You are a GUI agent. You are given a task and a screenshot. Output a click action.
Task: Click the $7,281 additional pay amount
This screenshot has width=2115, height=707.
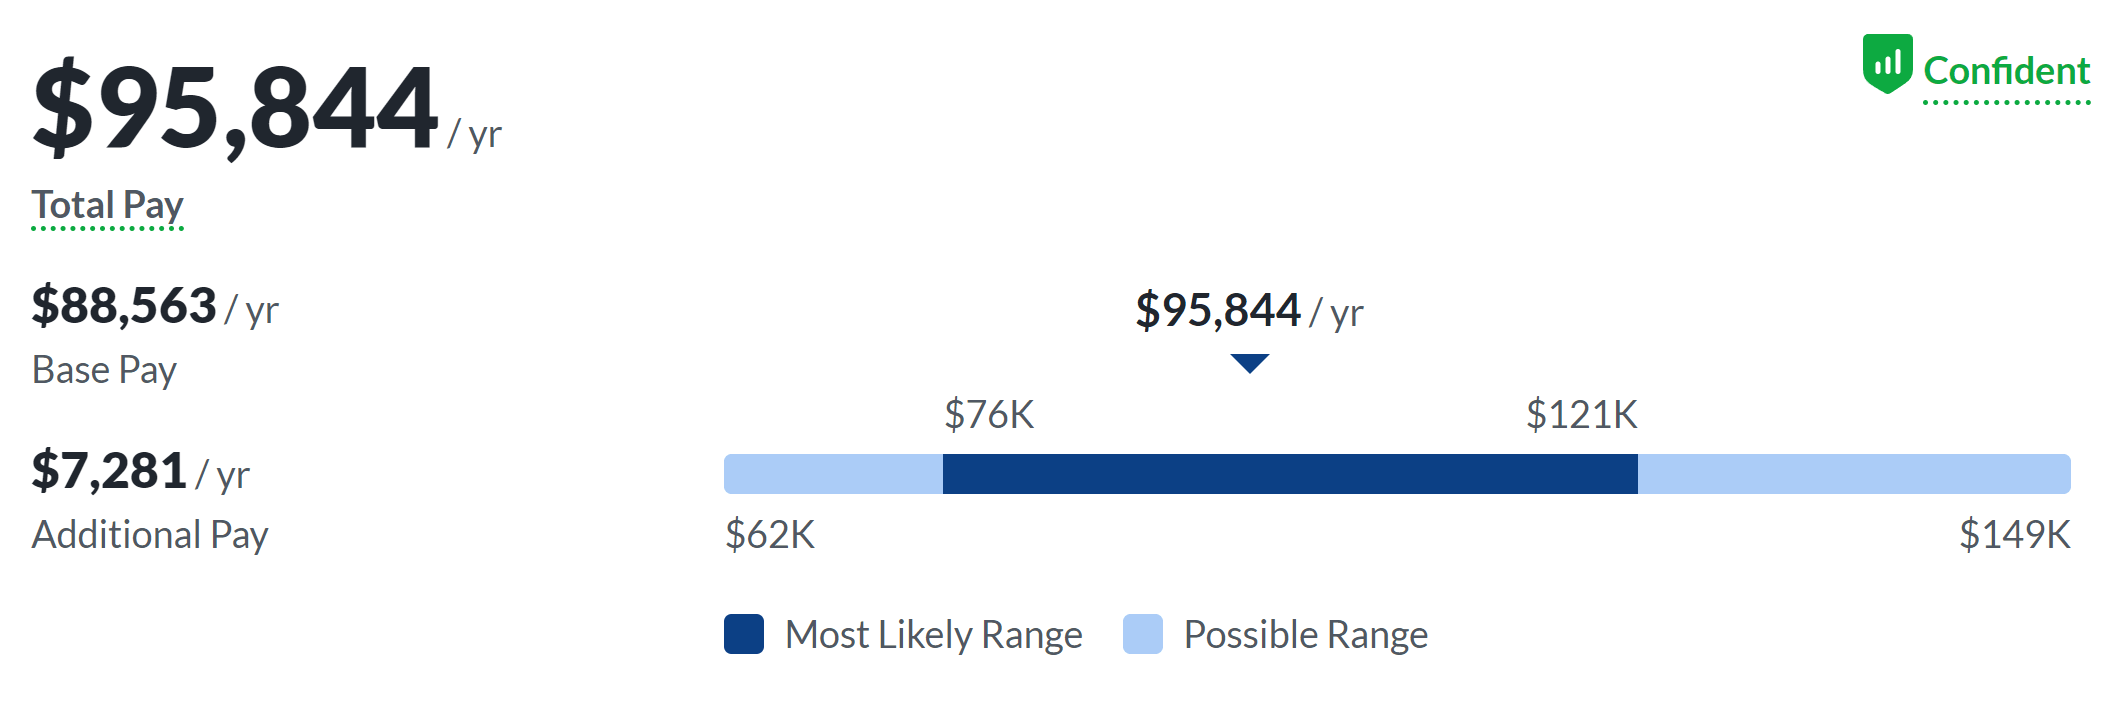tap(109, 471)
